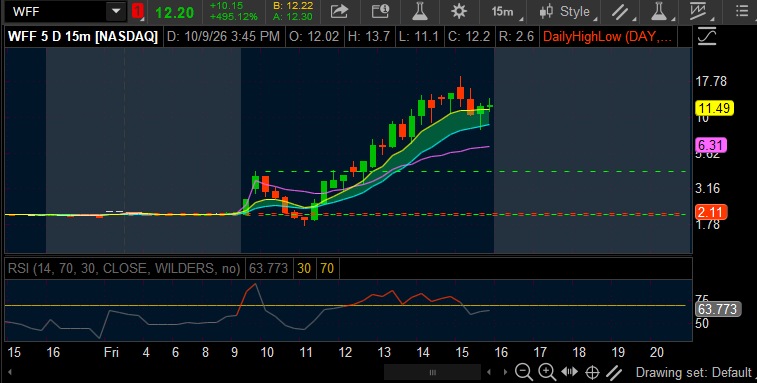The height and width of the screenshot is (383, 757).
Task: Zoom in with the plus magnifier icon
Action: pos(547,372)
